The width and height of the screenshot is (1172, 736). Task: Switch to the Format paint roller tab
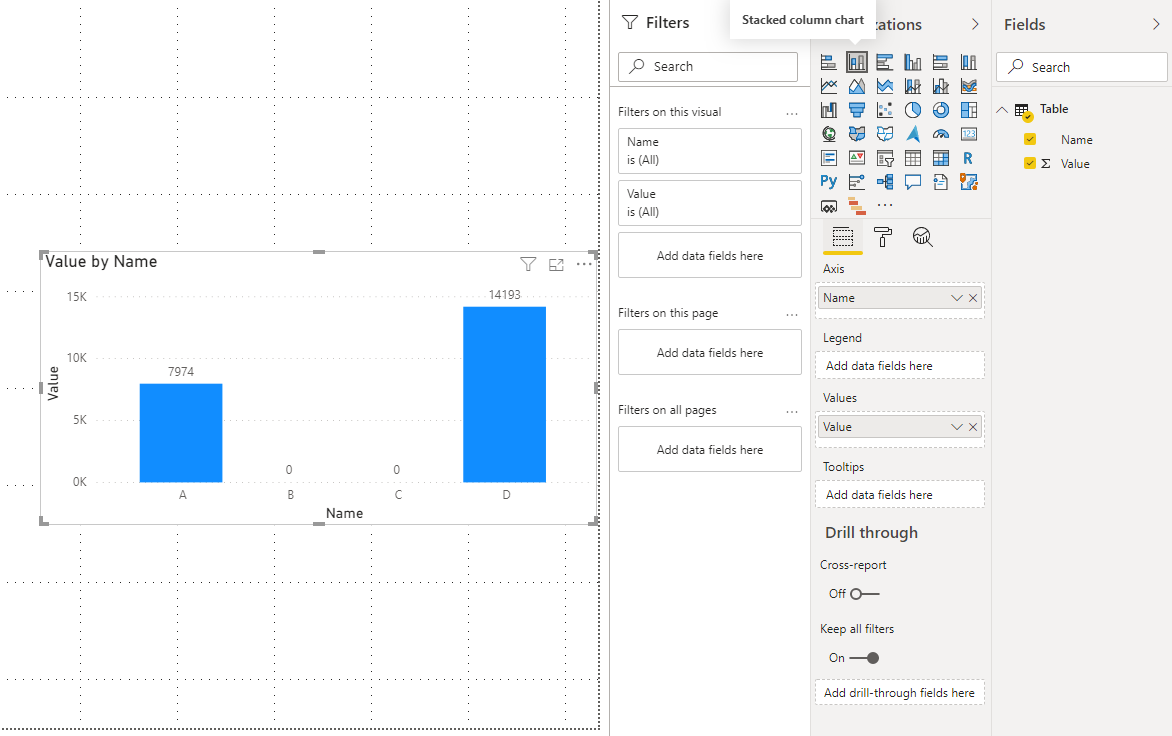883,237
